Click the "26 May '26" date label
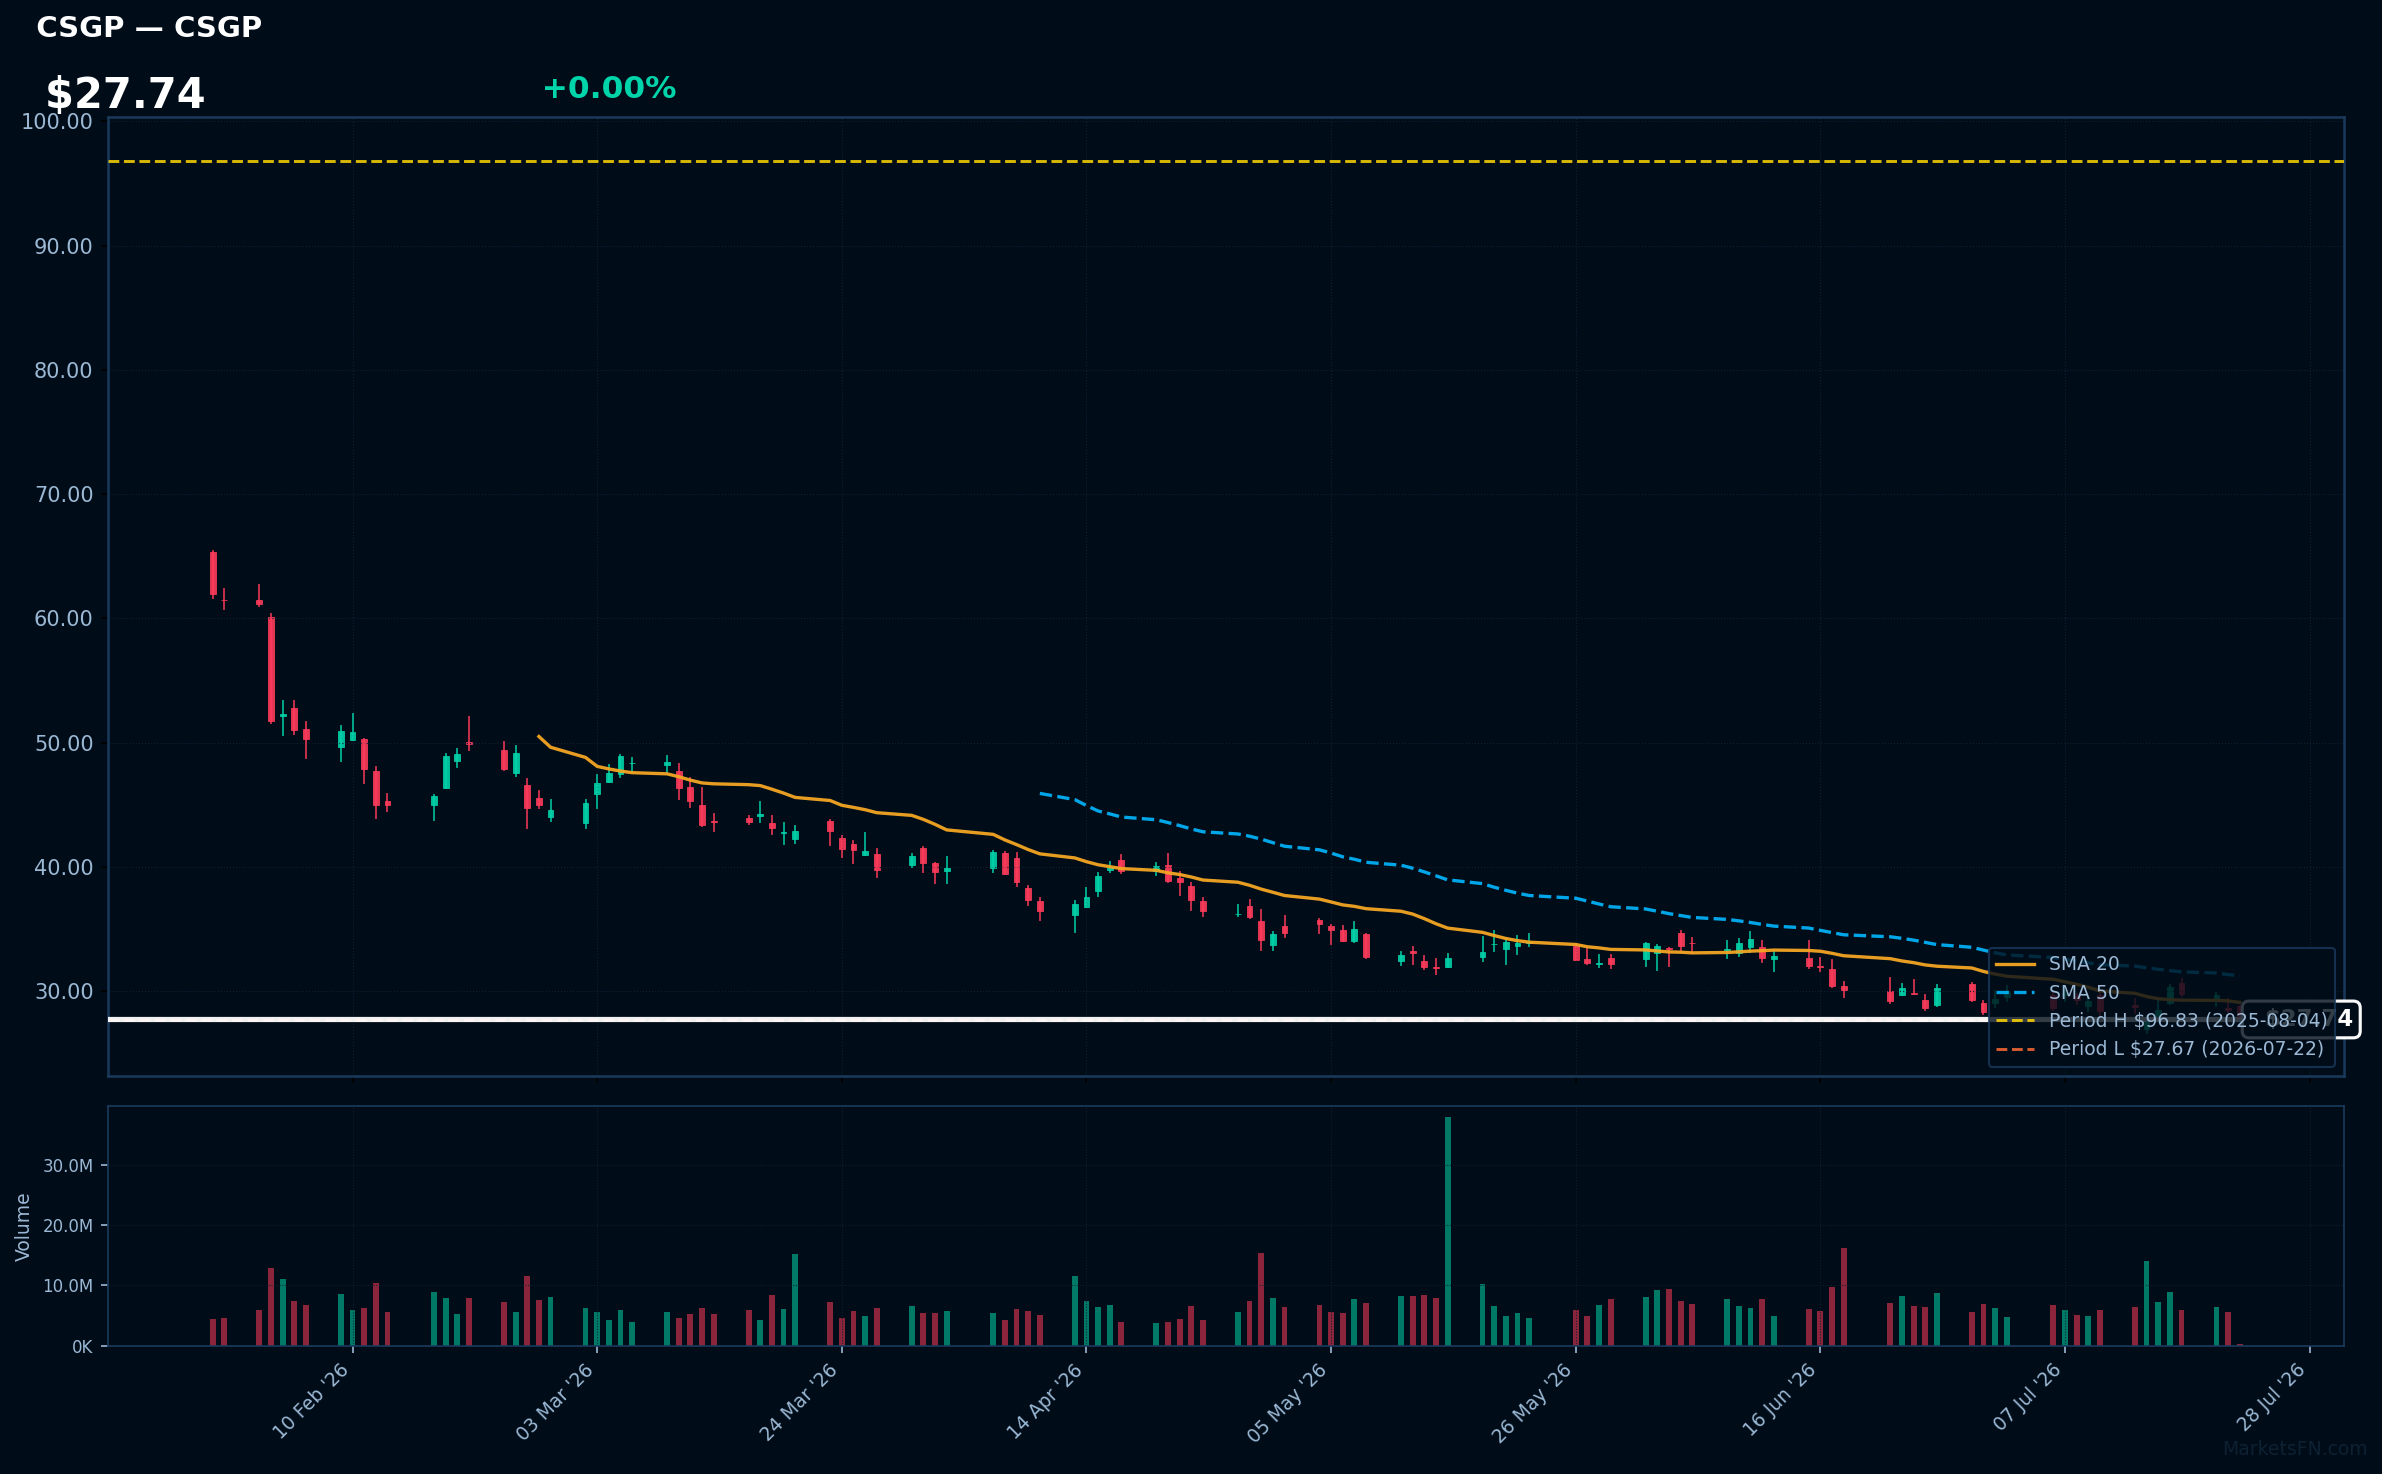 [1532, 1401]
